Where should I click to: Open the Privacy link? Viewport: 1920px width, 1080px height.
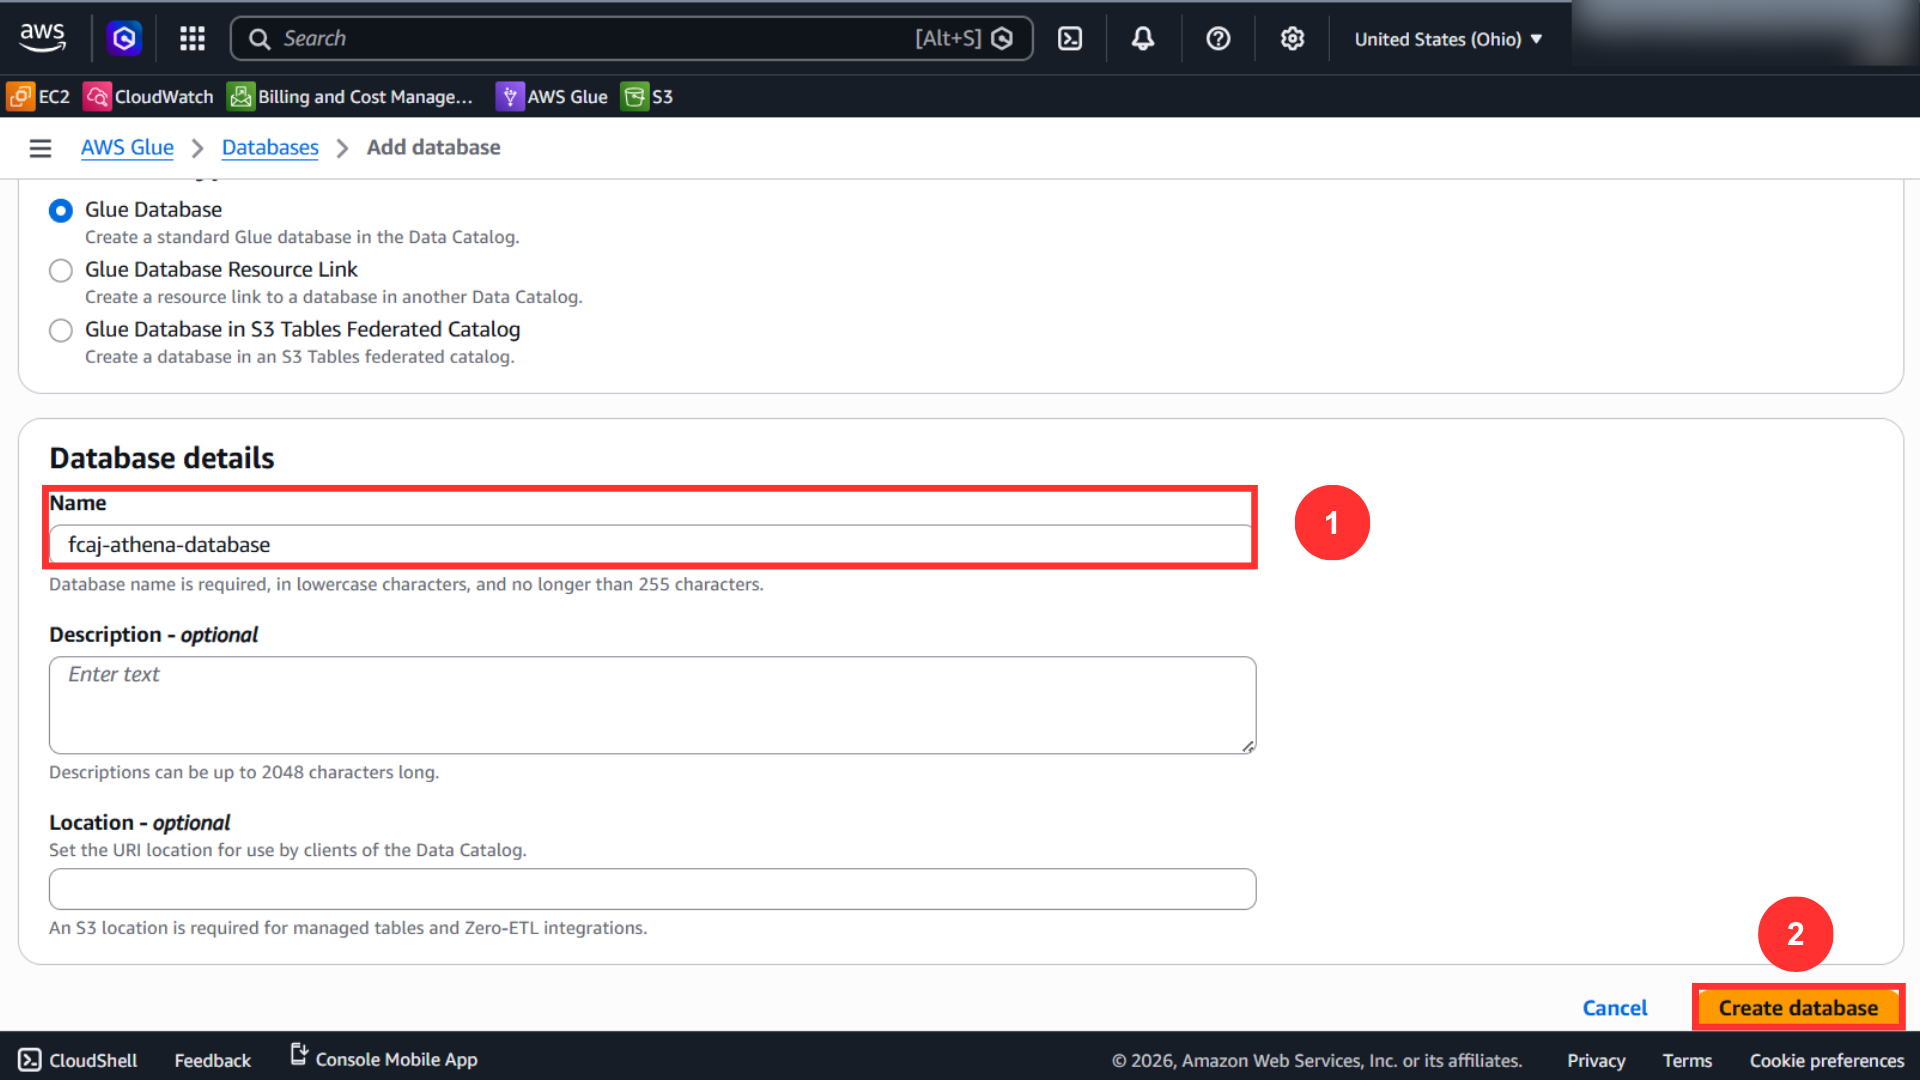click(1596, 1060)
